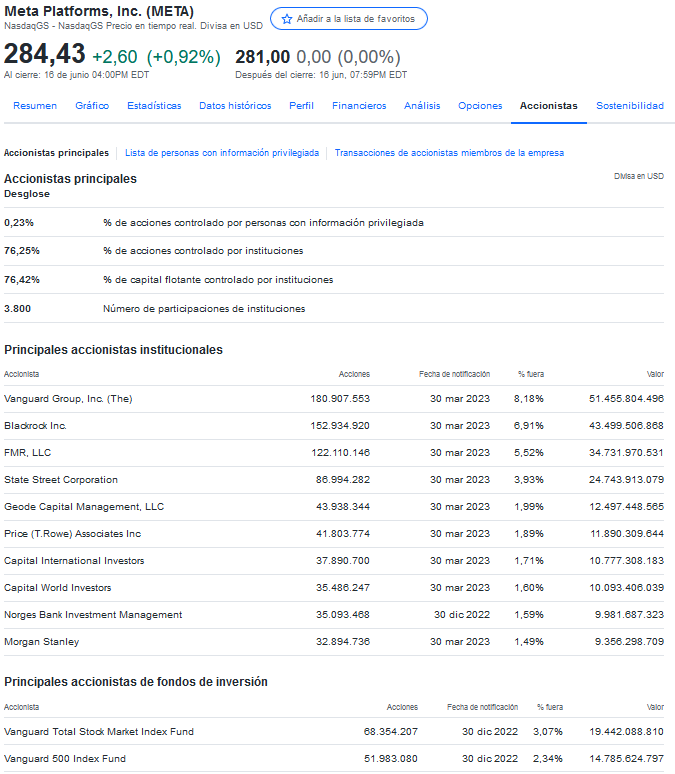The image size is (675, 774).
Task: Open the Análisis tab
Action: pyautogui.click(x=422, y=106)
